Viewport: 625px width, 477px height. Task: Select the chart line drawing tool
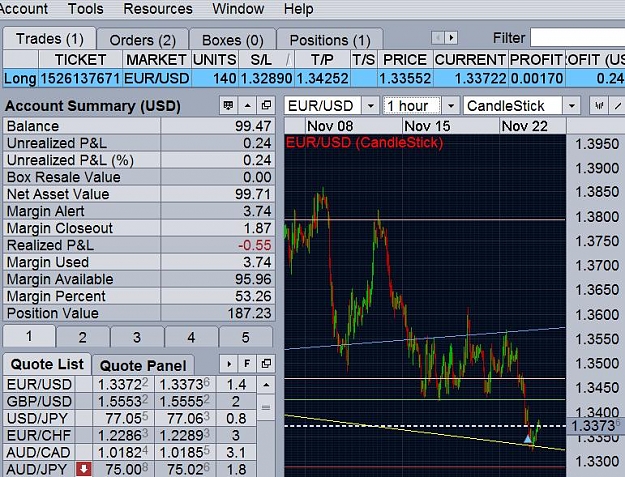tap(617, 106)
